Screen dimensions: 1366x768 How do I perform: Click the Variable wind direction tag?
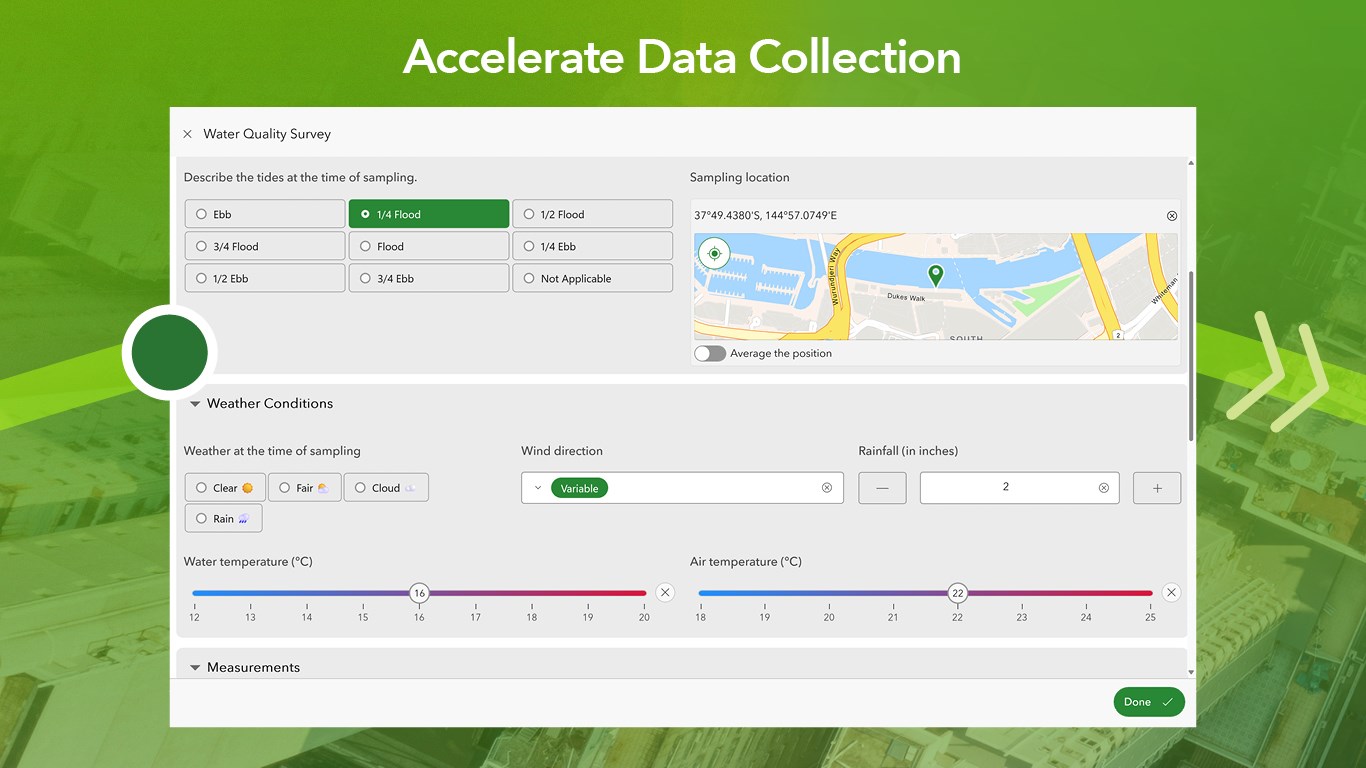(x=579, y=488)
